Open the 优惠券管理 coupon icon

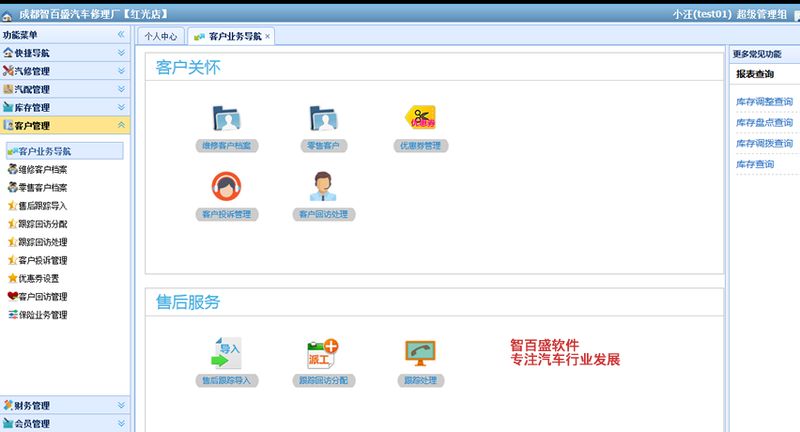point(420,117)
